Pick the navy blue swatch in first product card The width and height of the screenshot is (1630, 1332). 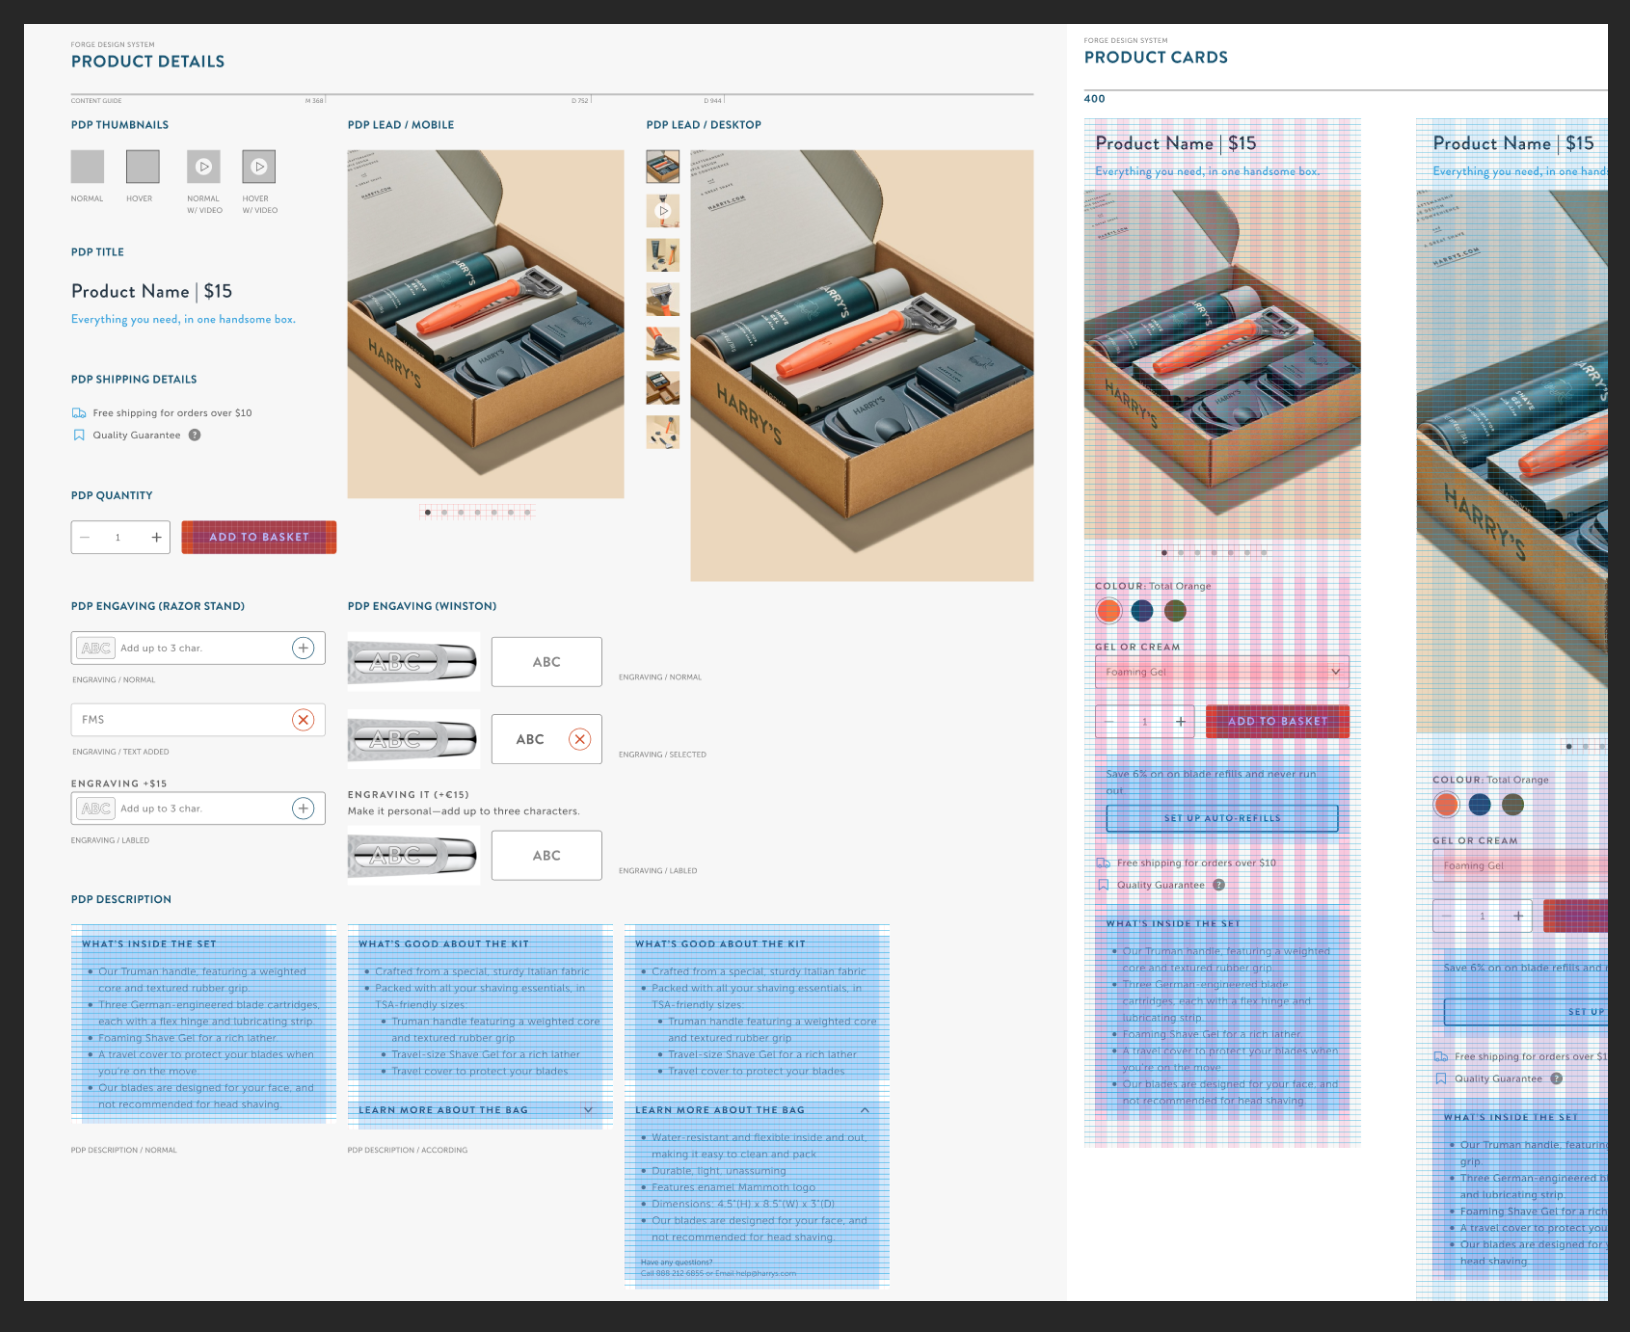click(1142, 610)
